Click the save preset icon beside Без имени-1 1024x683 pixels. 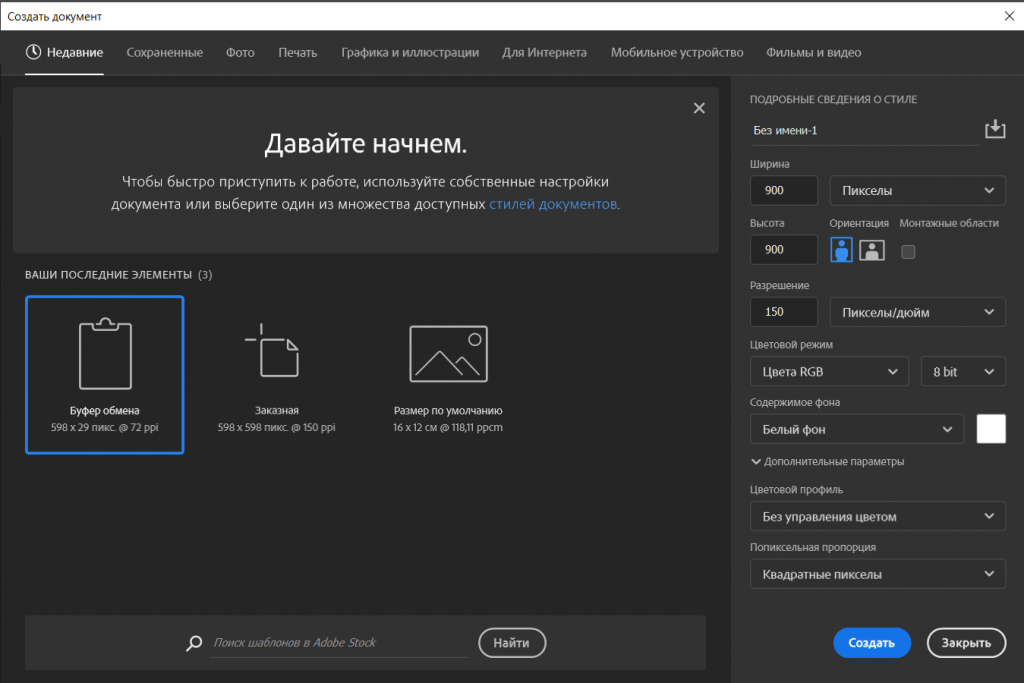click(995, 129)
